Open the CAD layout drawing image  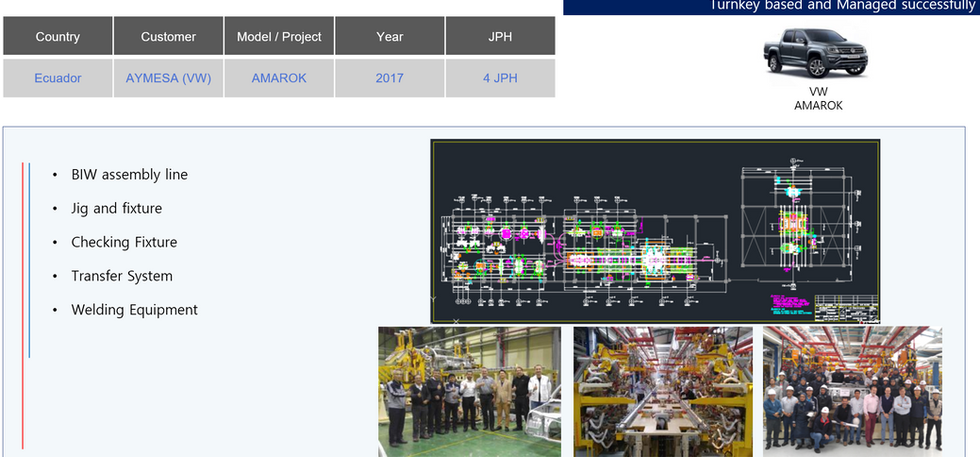[x=655, y=231]
